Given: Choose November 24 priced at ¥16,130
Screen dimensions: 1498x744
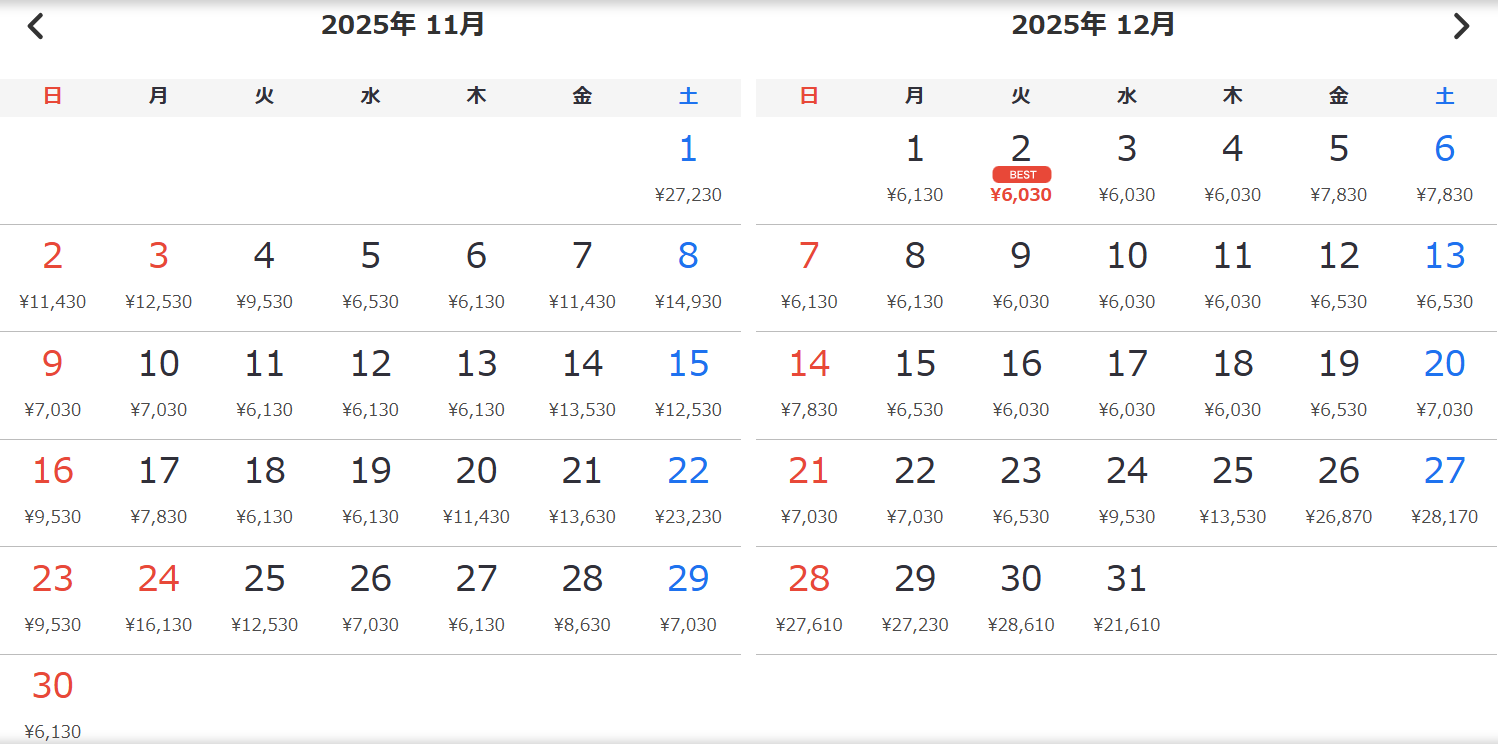Looking at the screenshot, I should 158,599.
